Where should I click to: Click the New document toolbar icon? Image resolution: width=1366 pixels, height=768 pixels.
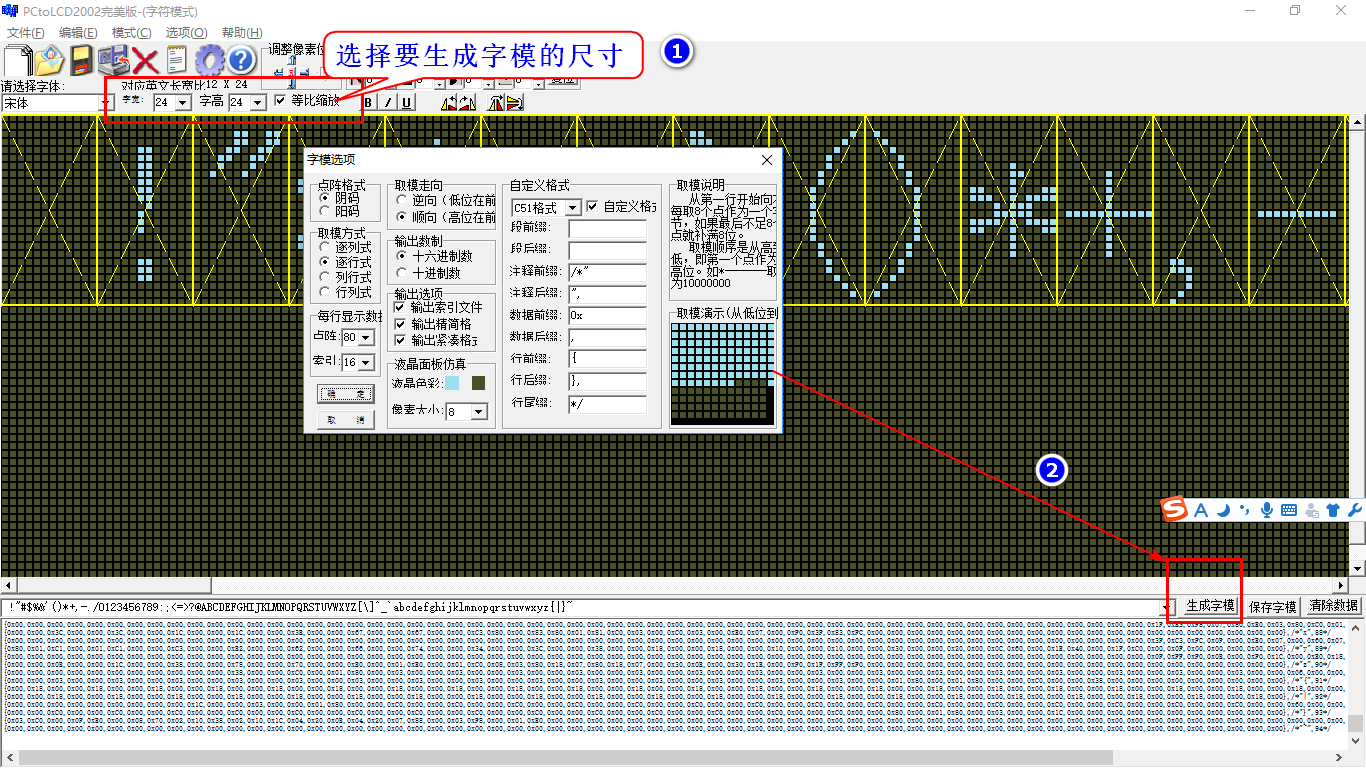[x=18, y=61]
